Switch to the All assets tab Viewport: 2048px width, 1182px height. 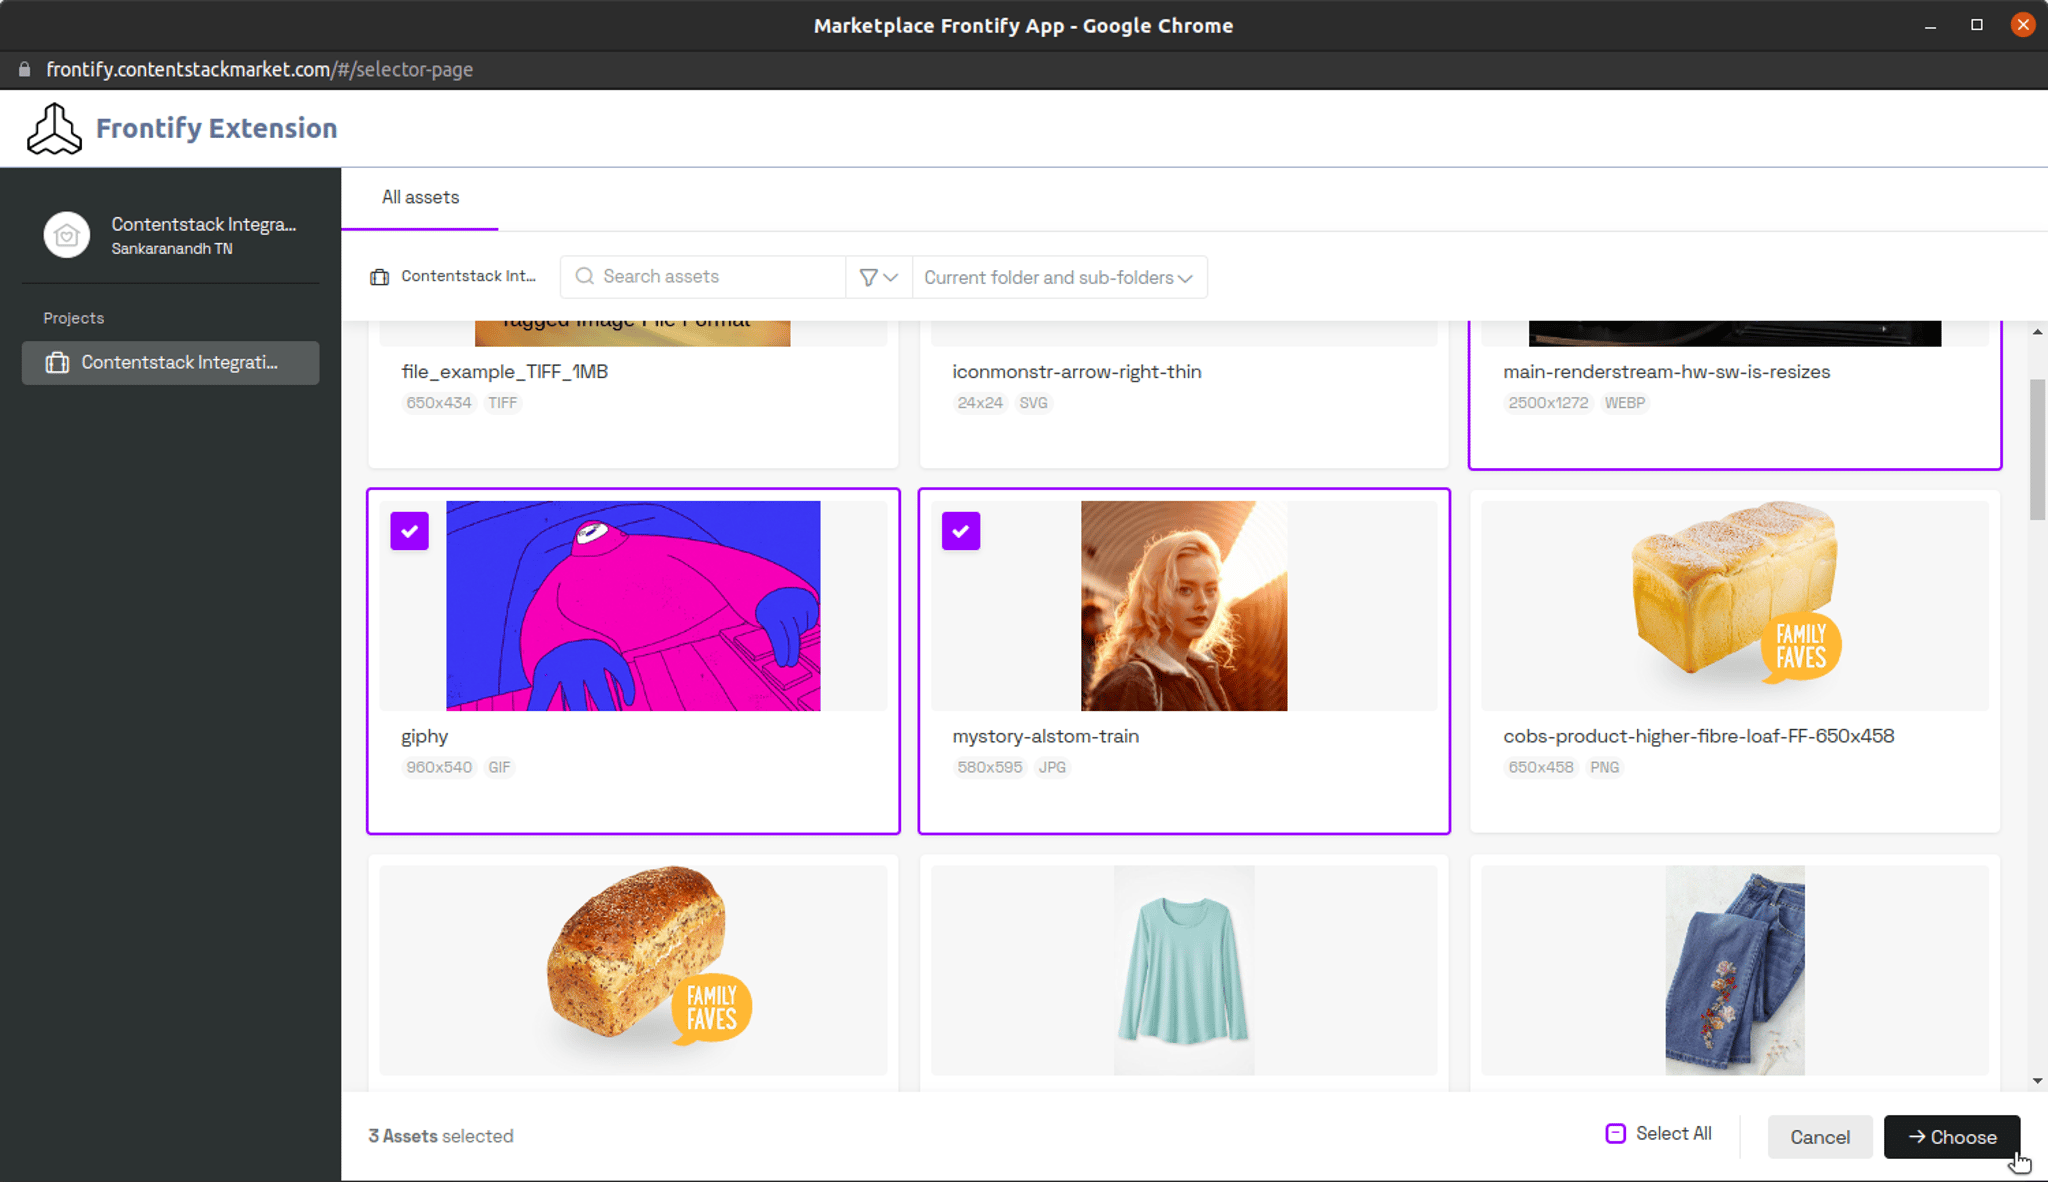[x=420, y=198]
